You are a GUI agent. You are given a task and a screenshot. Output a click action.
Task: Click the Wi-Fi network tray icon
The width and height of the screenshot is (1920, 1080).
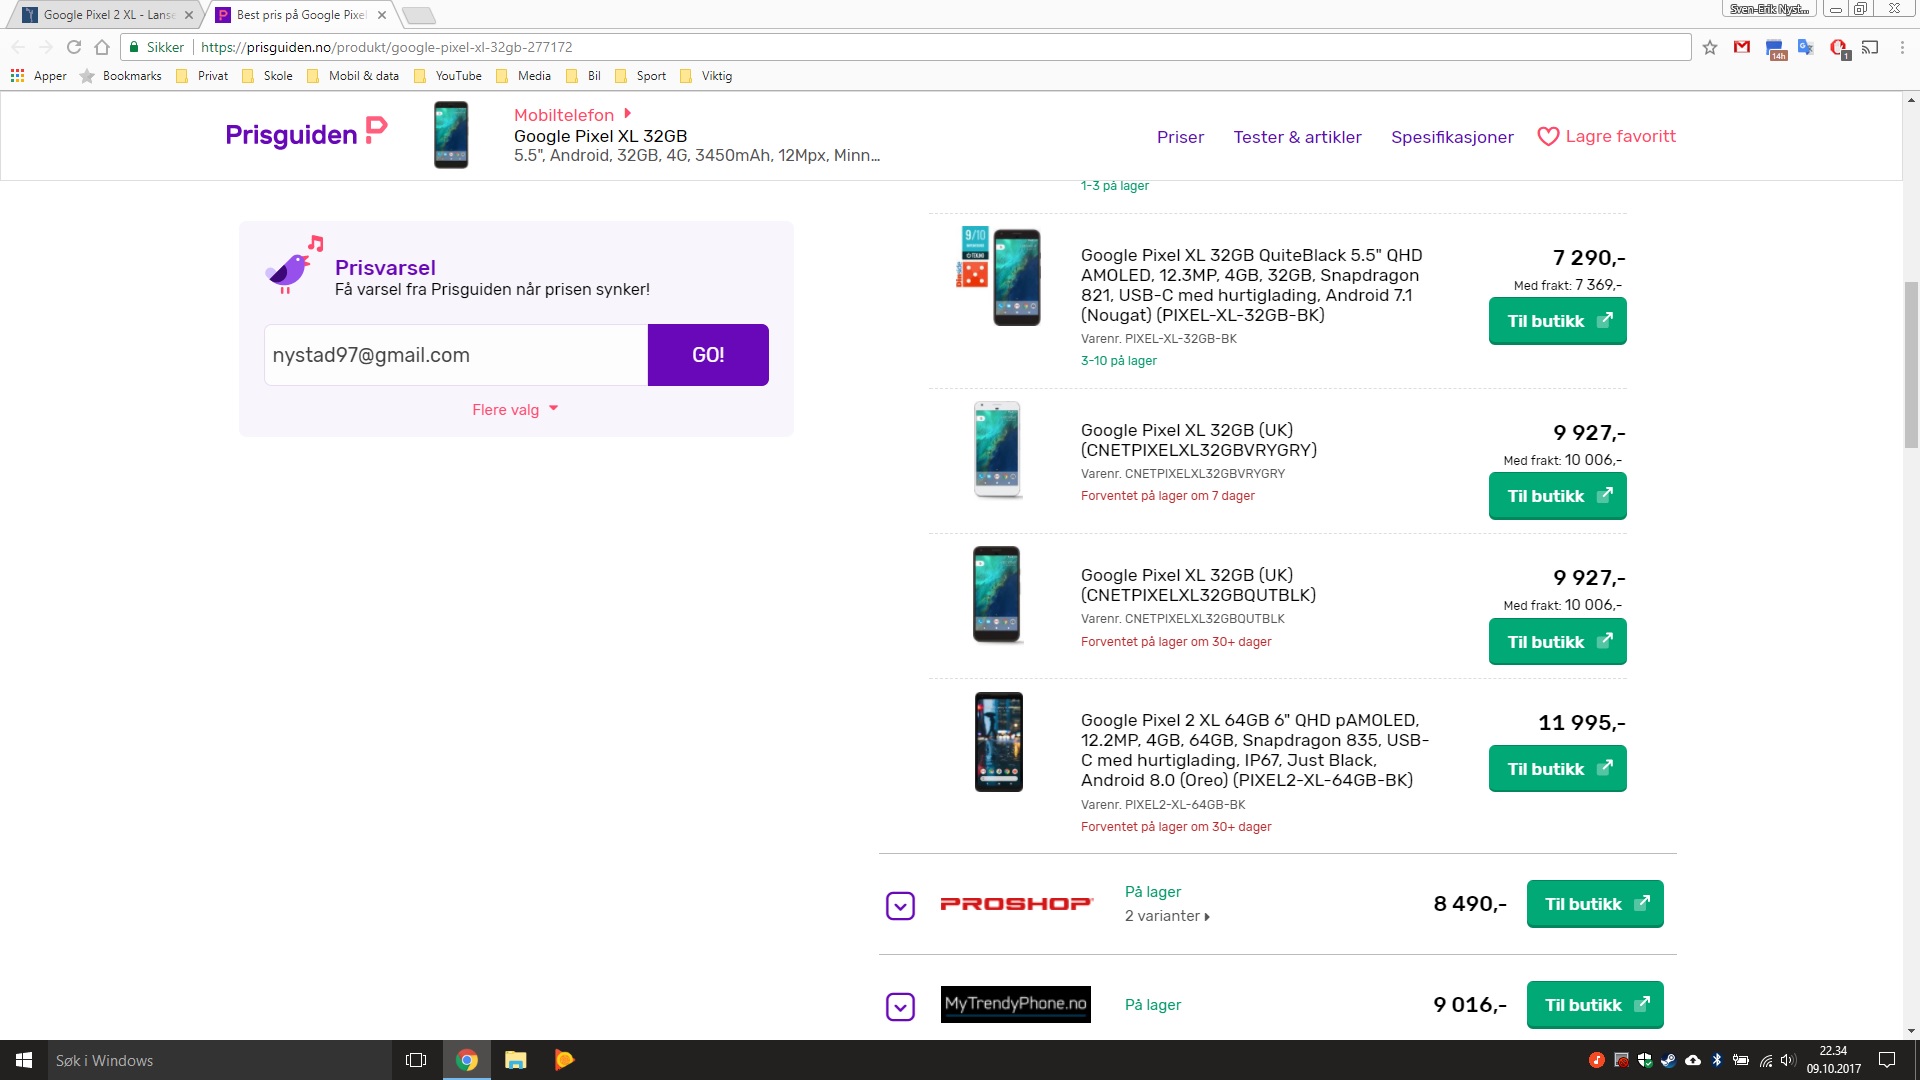[x=1766, y=1060]
